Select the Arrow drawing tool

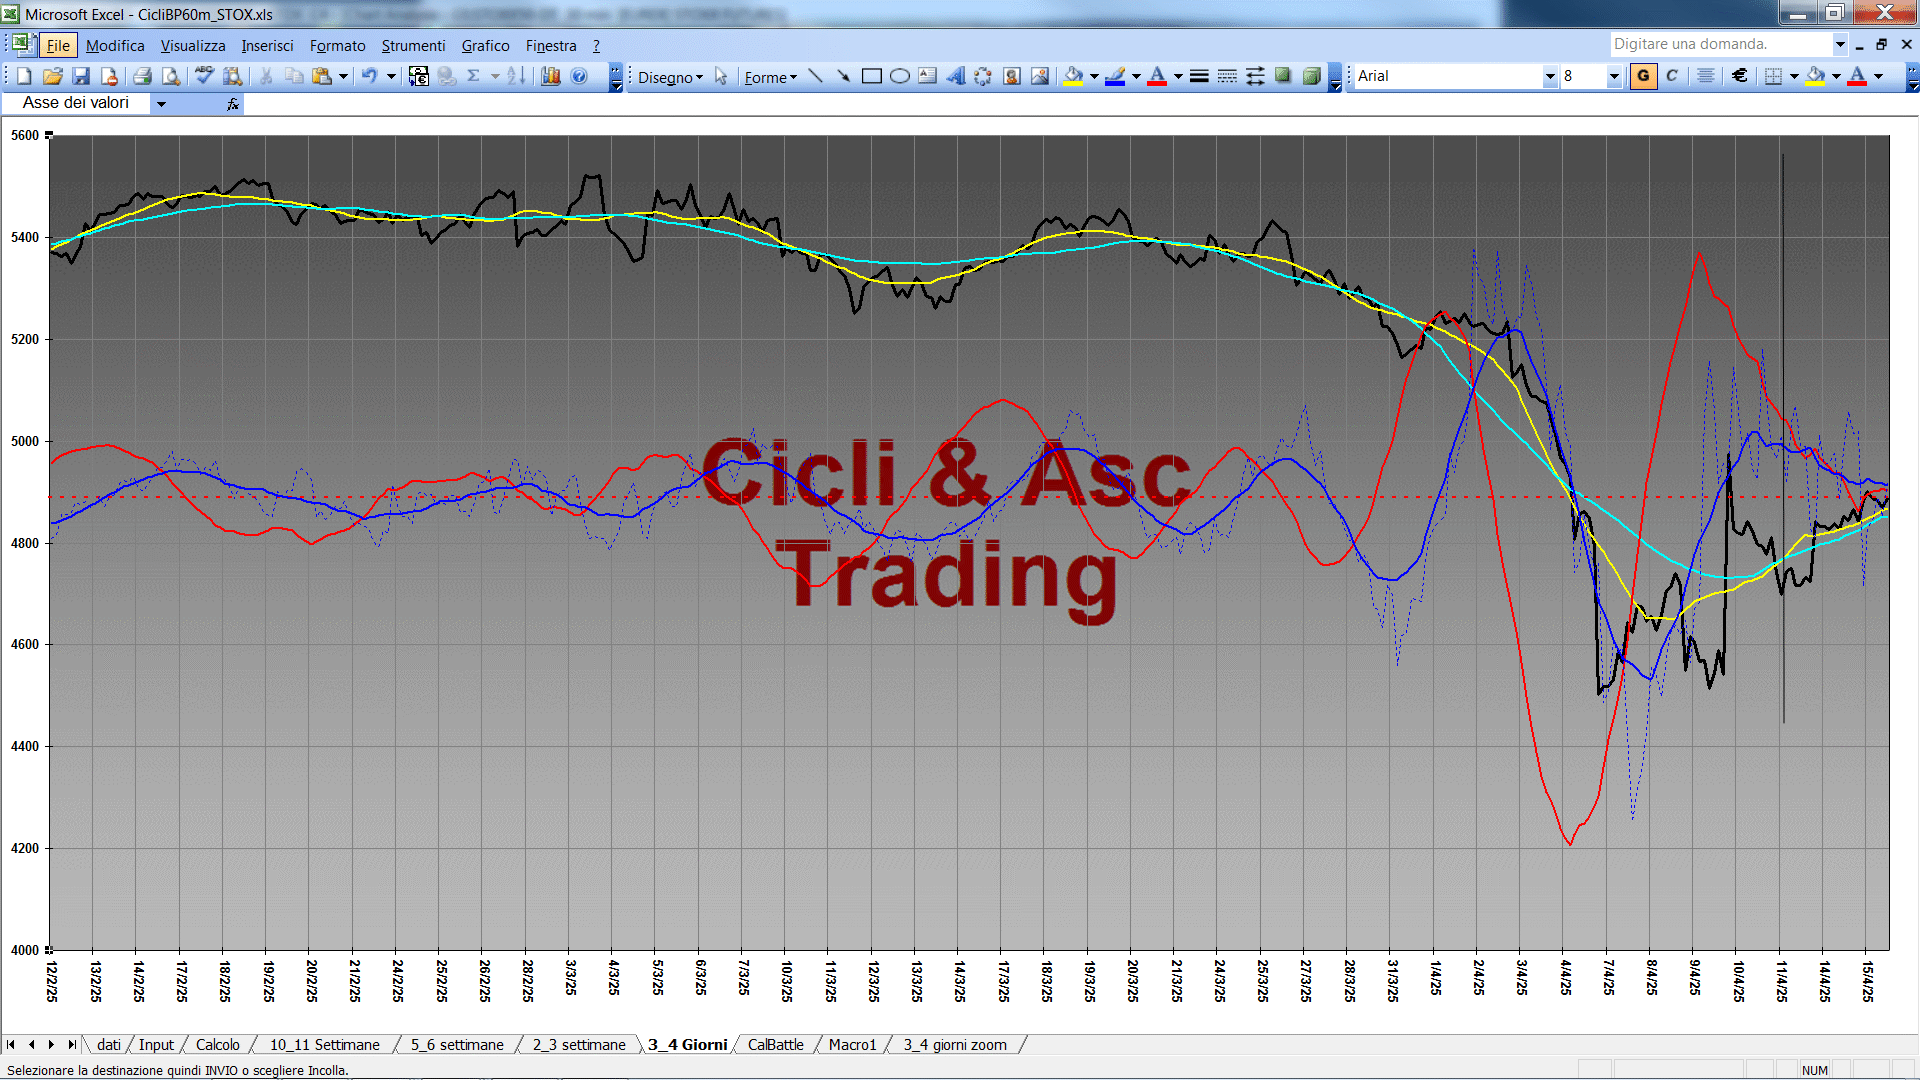click(843, 76)
